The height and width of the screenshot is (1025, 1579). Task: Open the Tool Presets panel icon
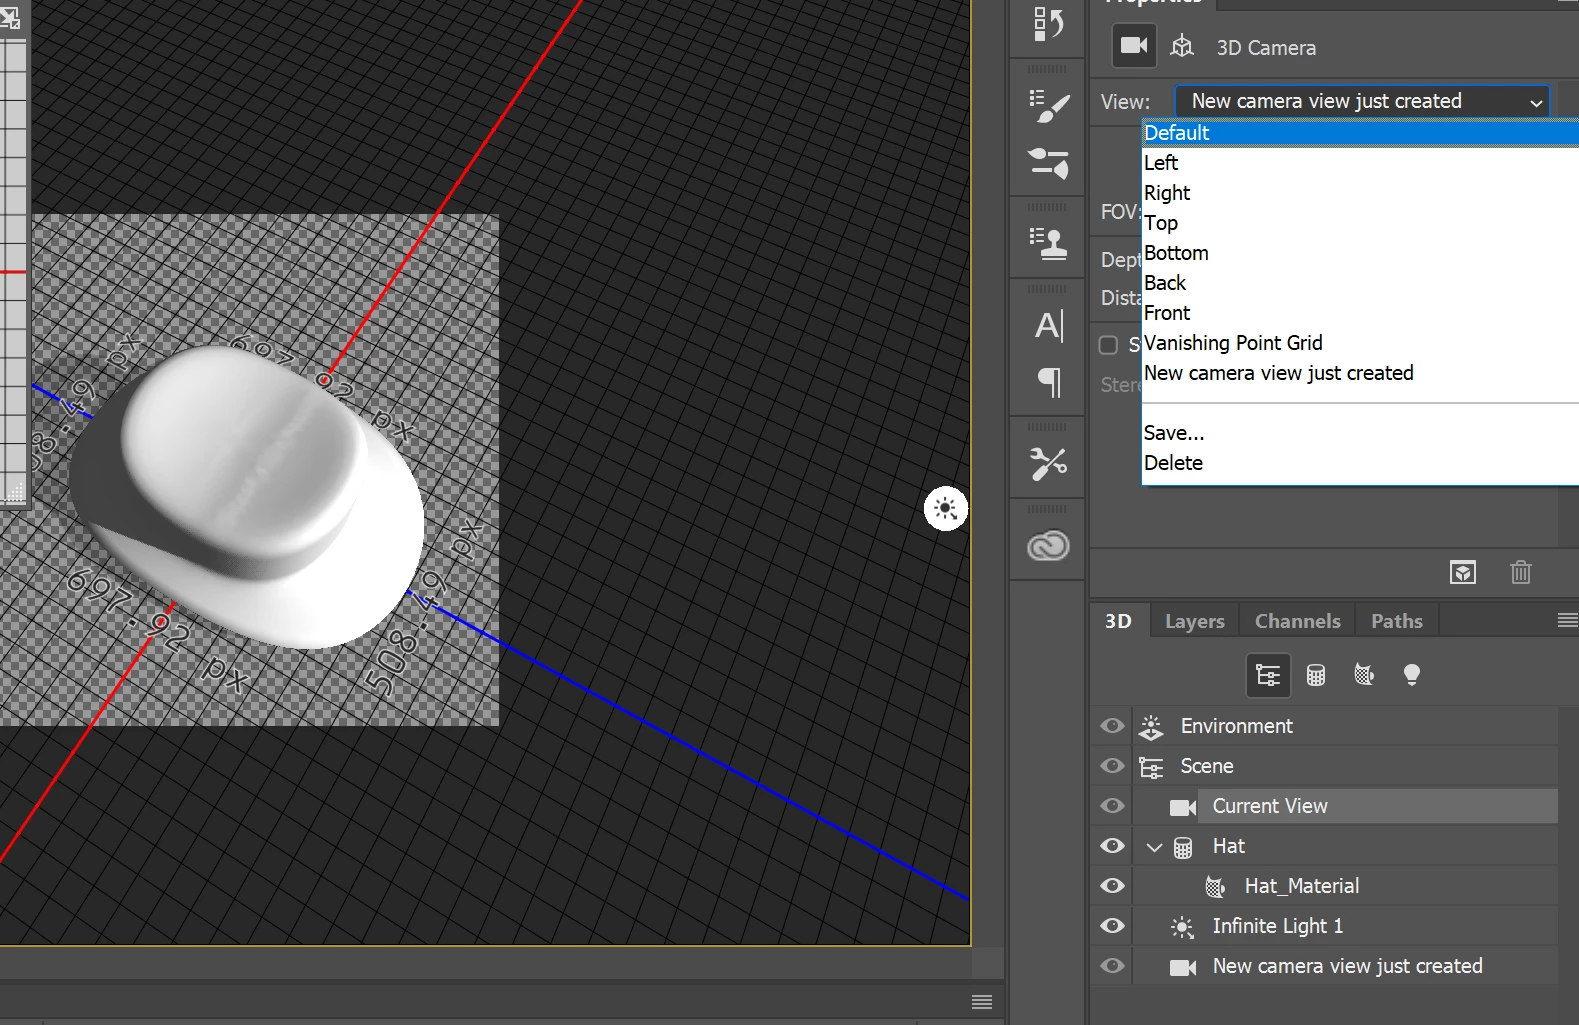pos(1048,463)
